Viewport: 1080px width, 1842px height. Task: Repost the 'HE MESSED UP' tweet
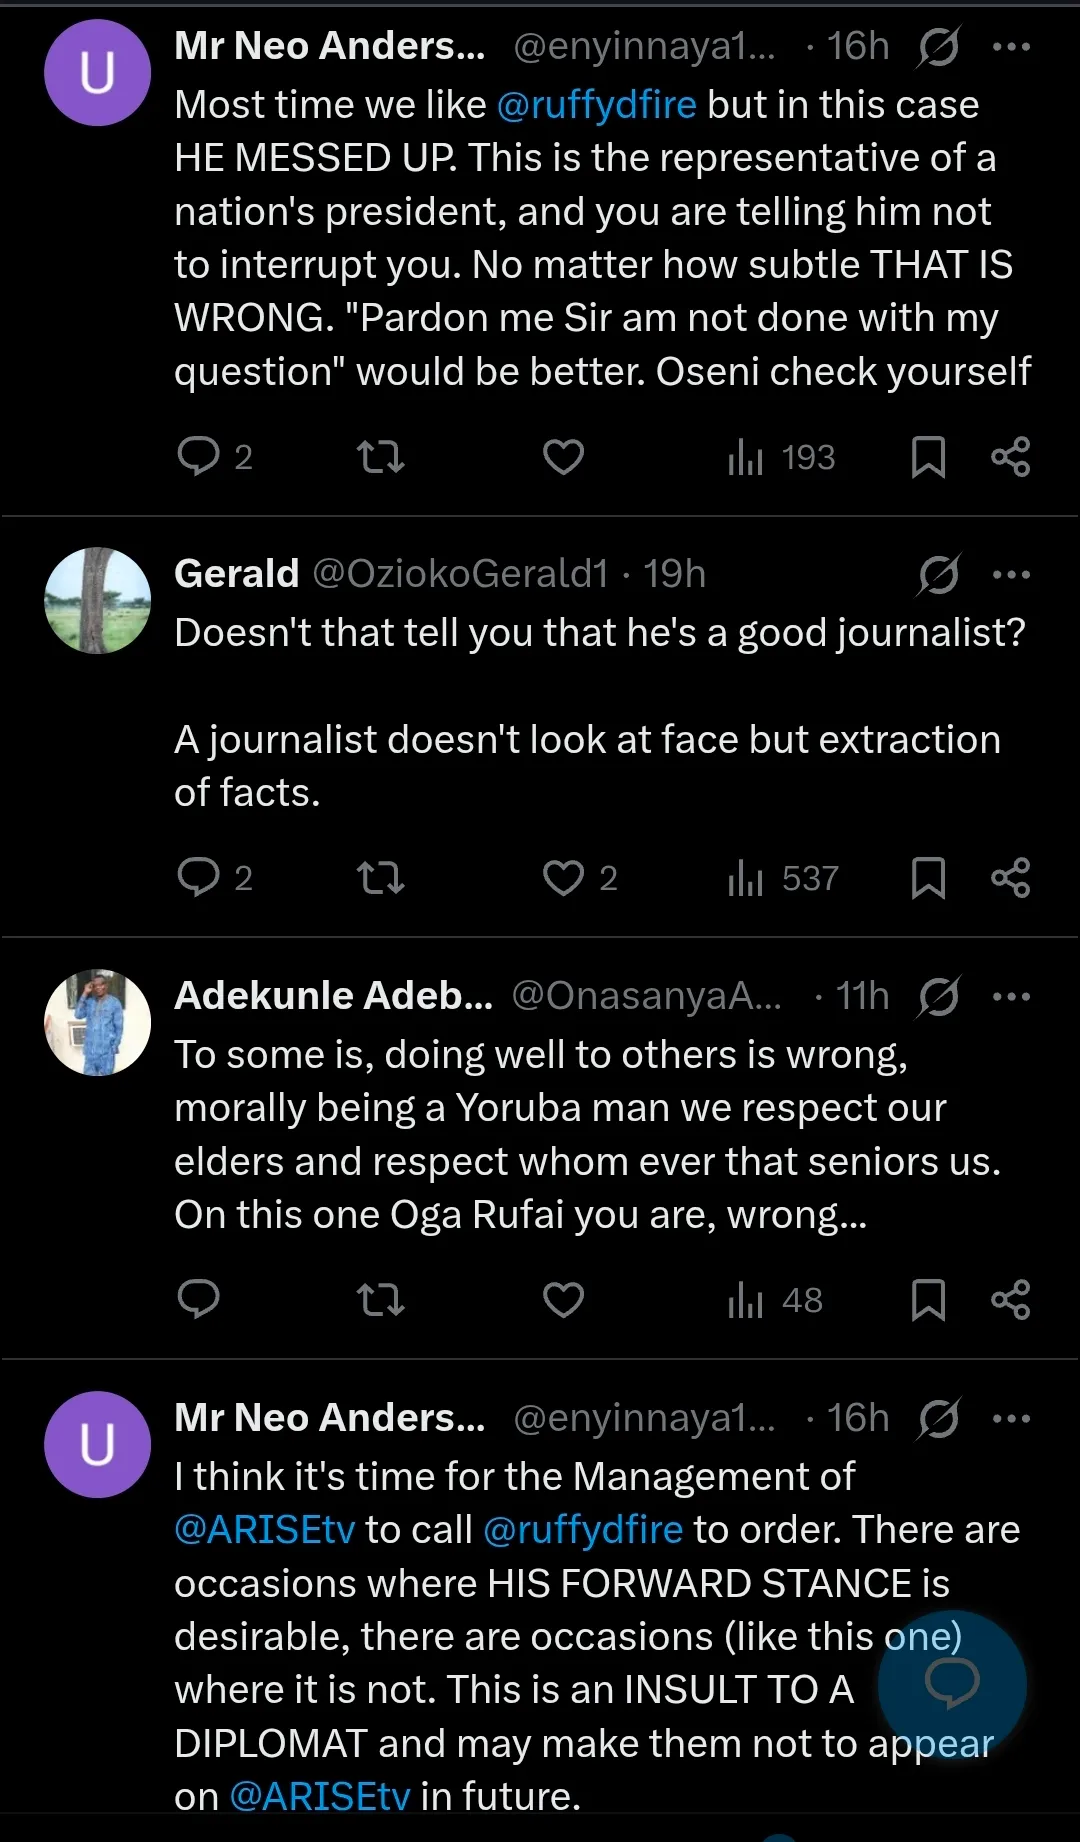380,457
